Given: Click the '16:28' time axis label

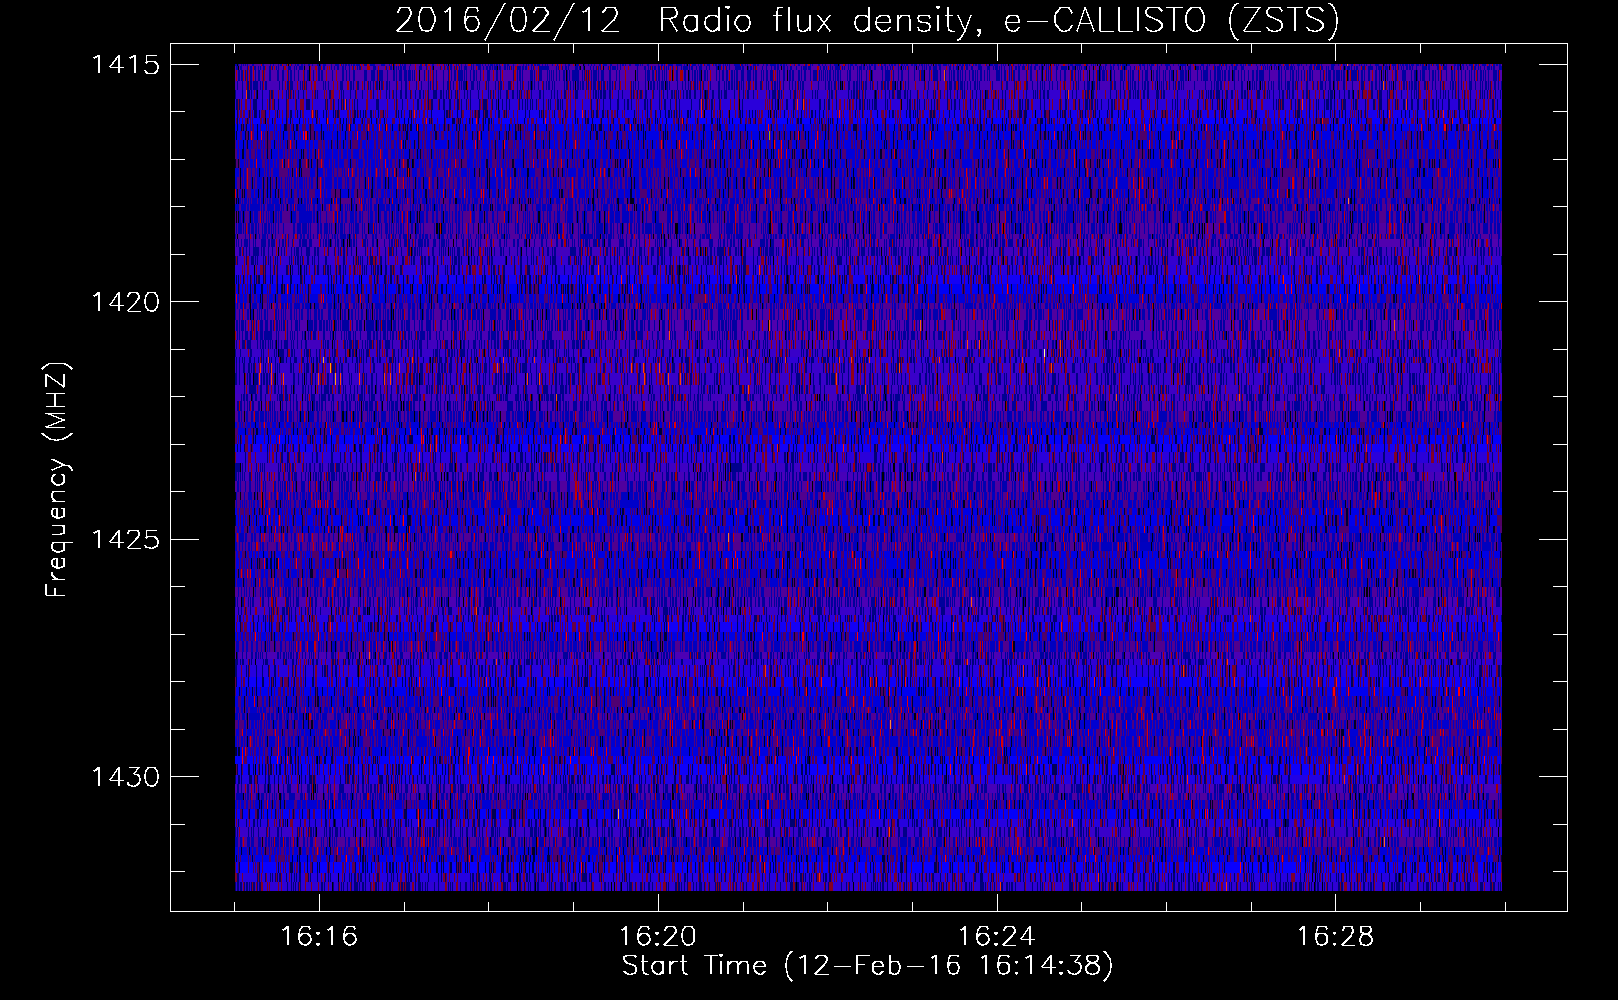Looking at the screenshot, I should pyautogui.click(x=1336, y=937).
